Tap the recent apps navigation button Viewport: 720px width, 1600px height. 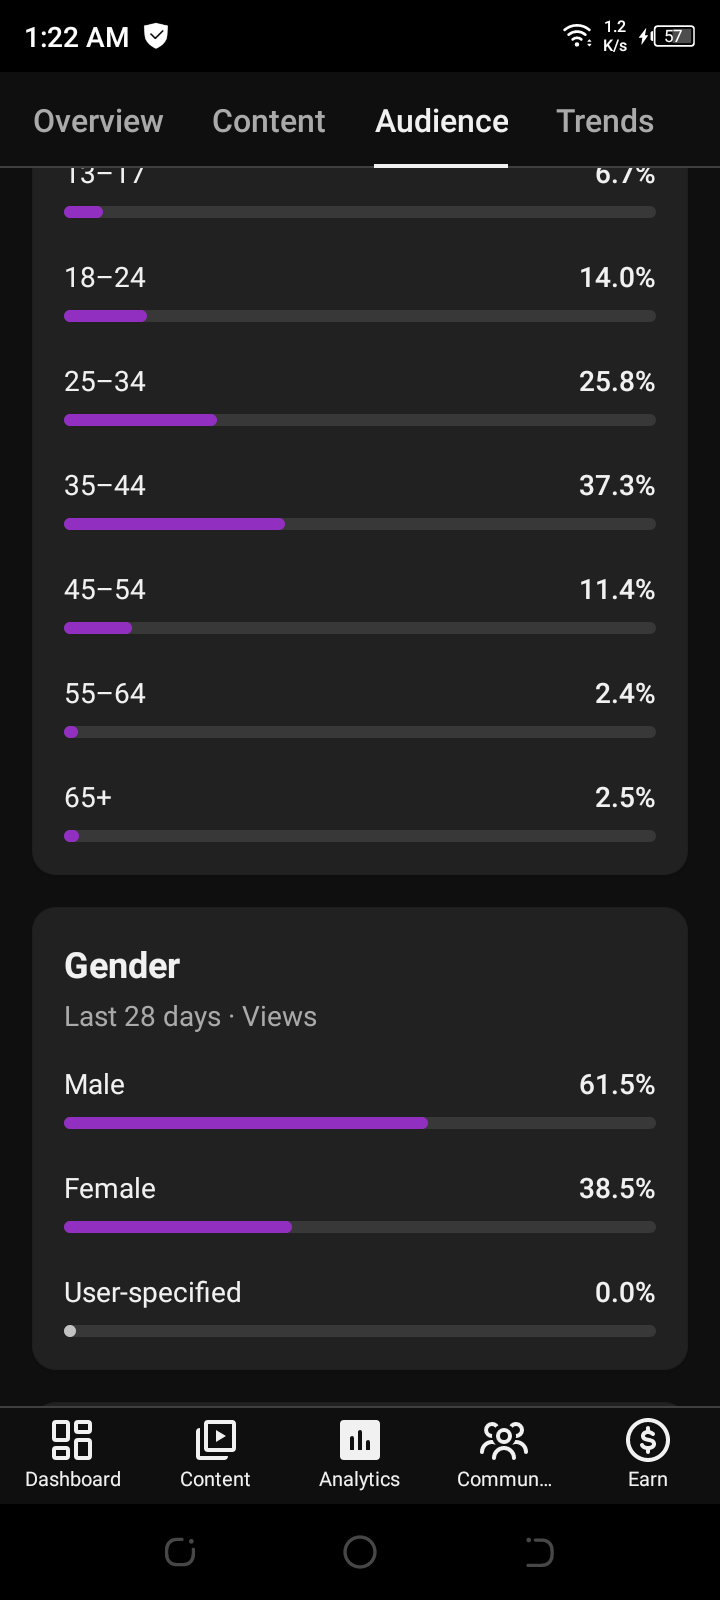(x=180, y=1552)
